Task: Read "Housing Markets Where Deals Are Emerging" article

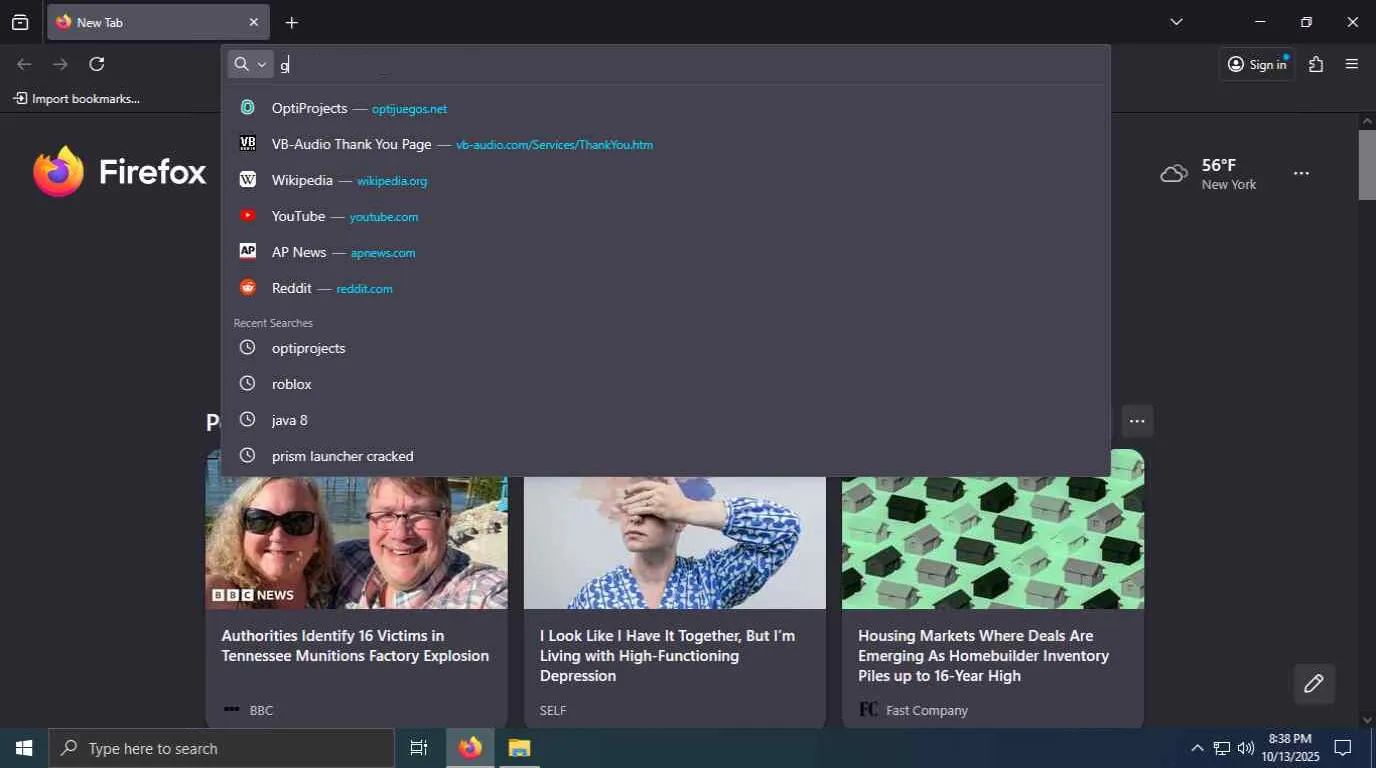Action: pos(983,656)
